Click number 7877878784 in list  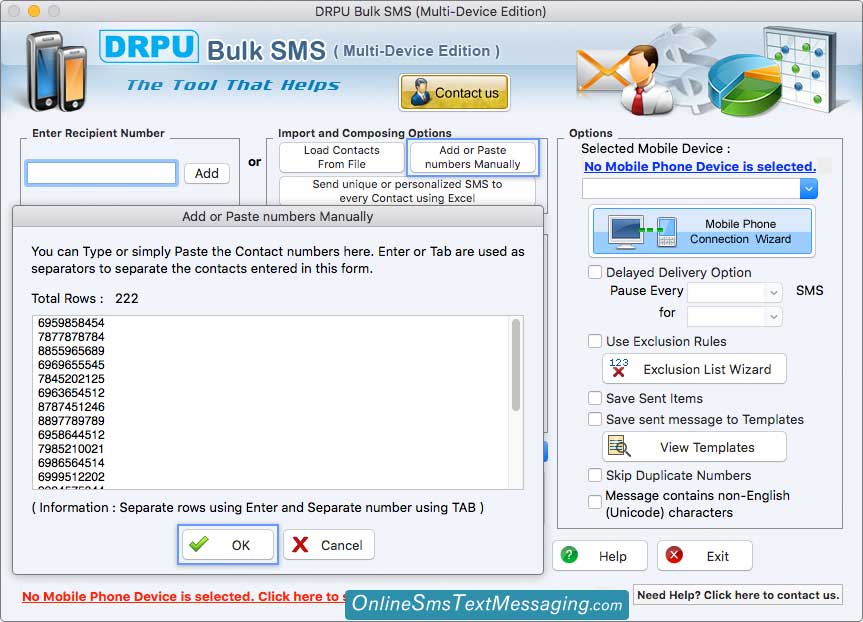tap(71, 336)
